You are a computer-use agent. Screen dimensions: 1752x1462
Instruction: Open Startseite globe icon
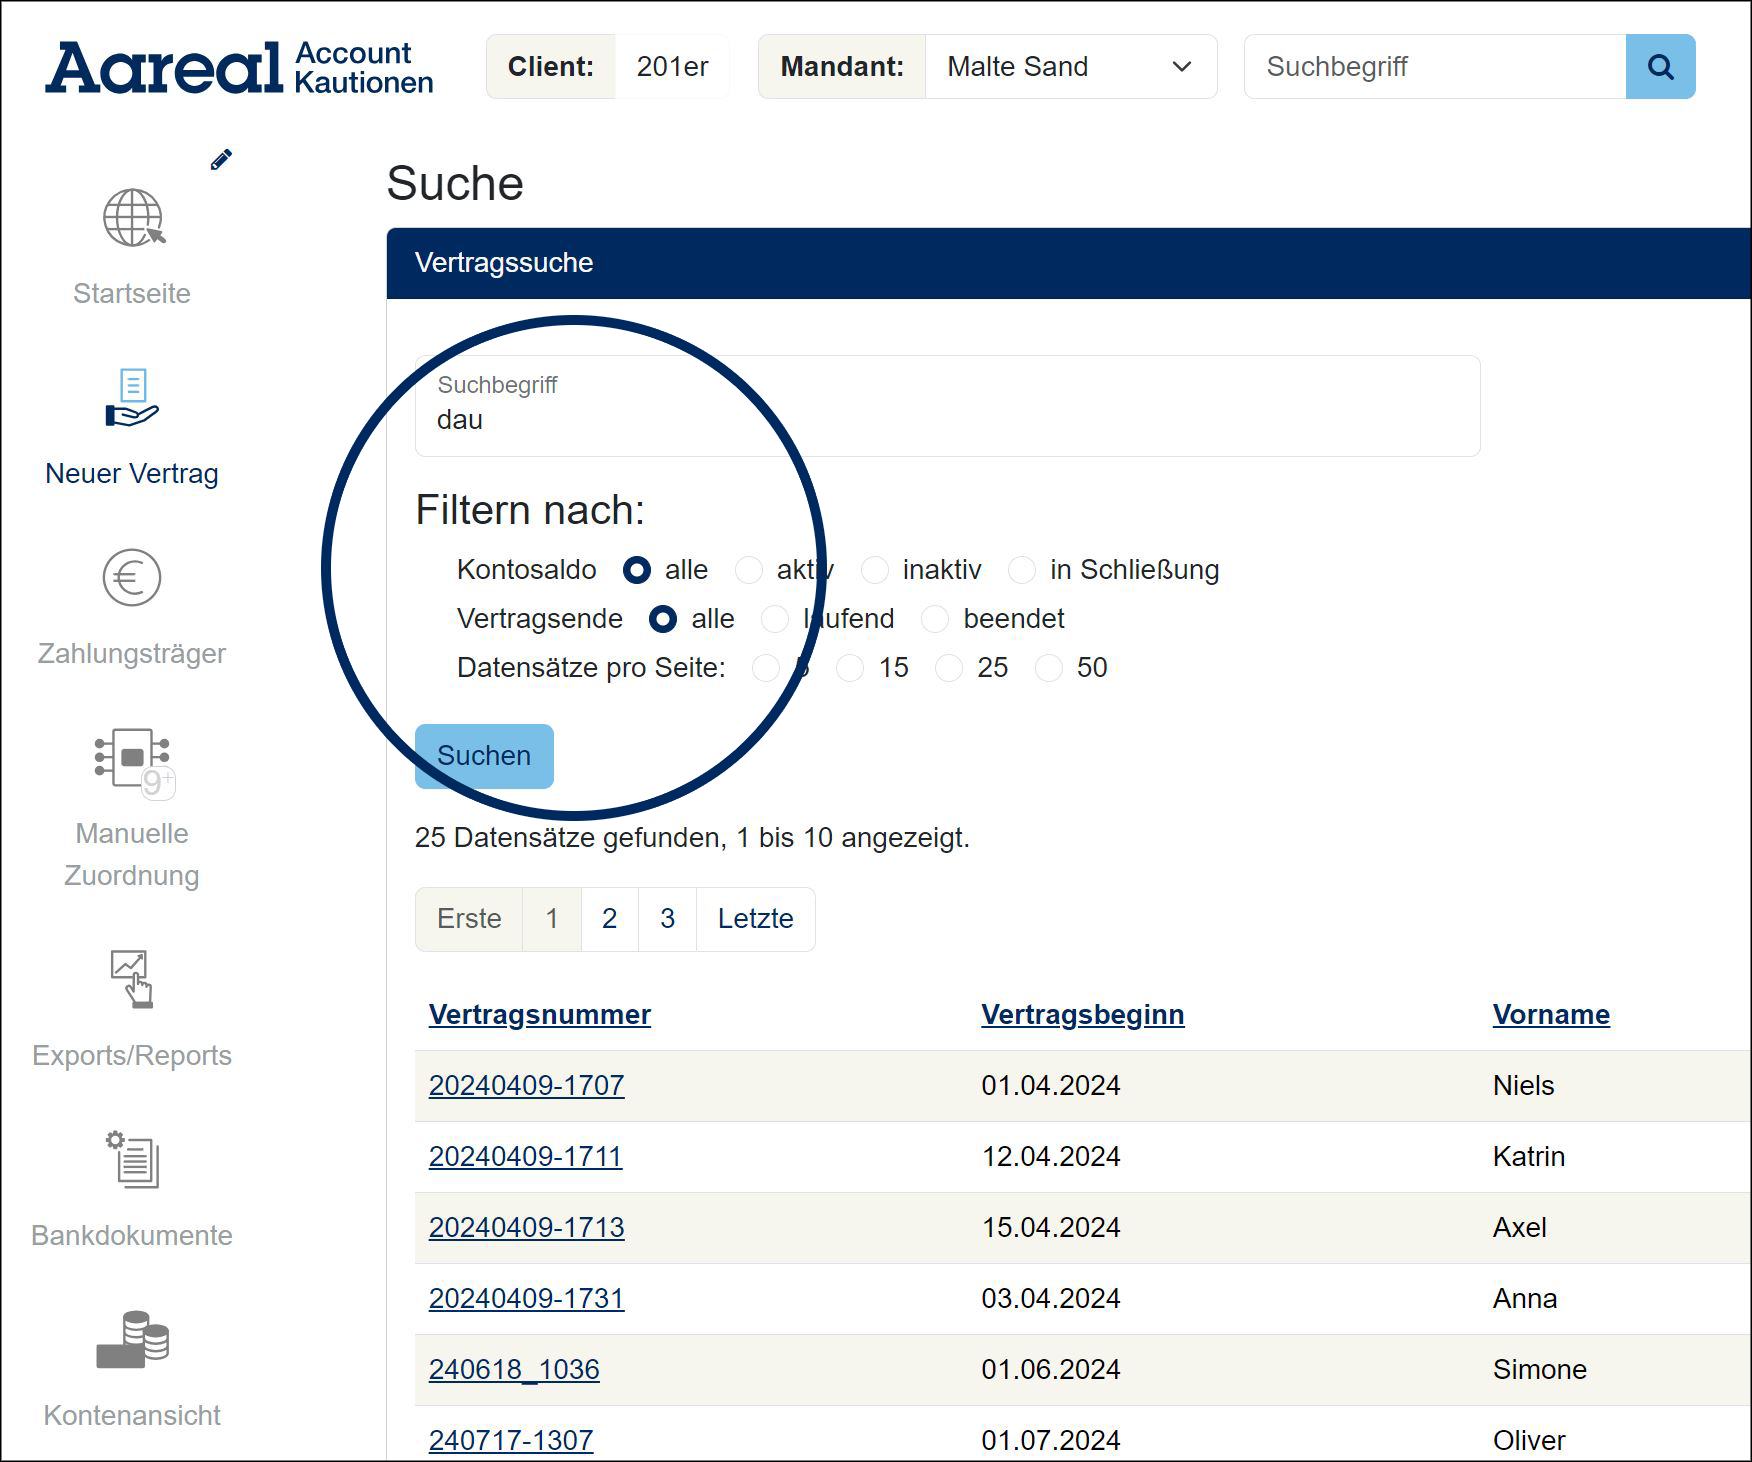click(133, 218)
